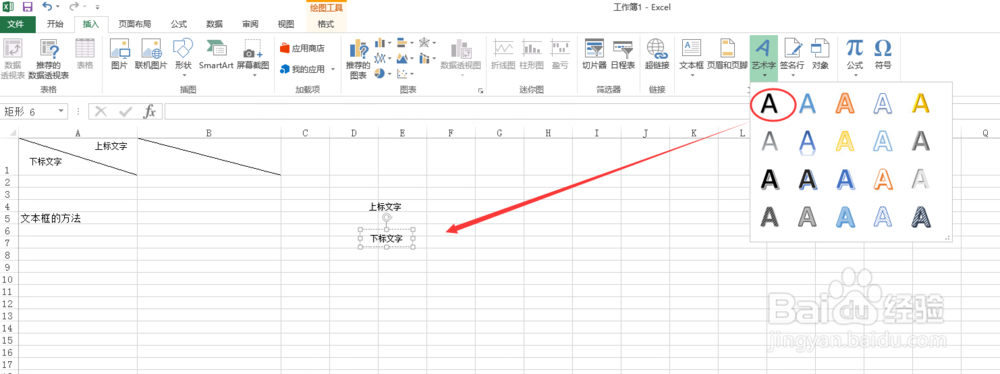The image size is (1000, 374).
Task: Choose the bold blue WordArt style in third row
Action: click(846, 179)
